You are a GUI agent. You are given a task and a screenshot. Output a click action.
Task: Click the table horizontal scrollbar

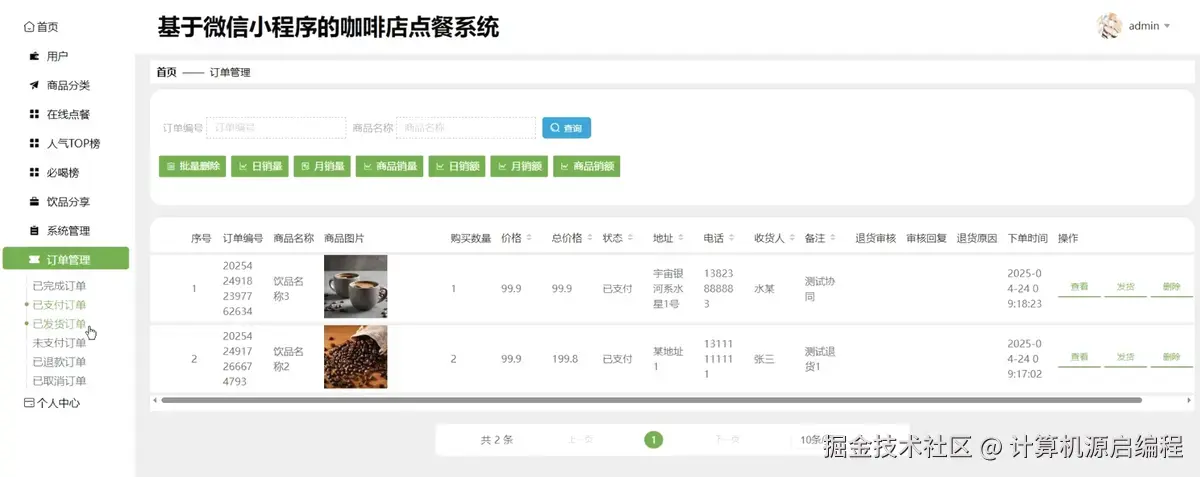click(x=650, y=400)
